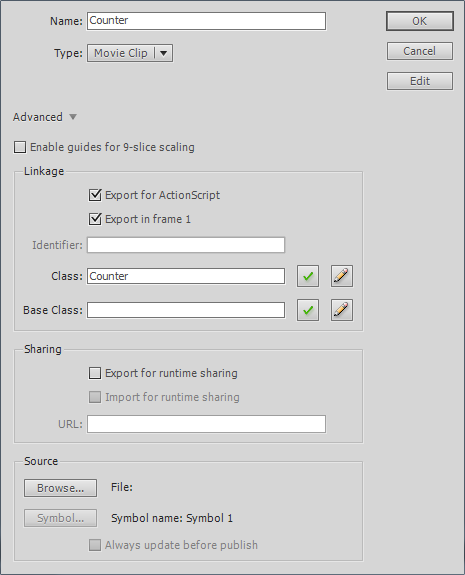The height and width of the screenshot is (575, 465).
Task: Validate the Class definition with green checkmark
Action: coord(308,276)
